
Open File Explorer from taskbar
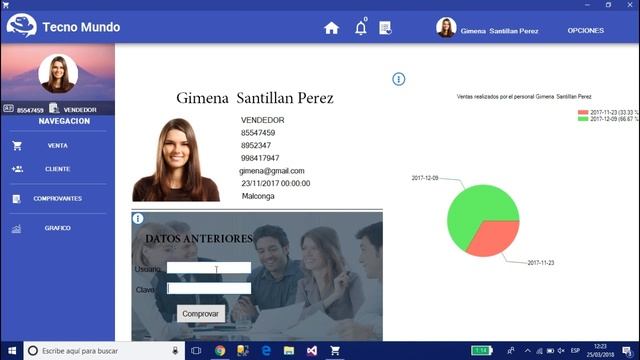pyautogui.click(x=289, y=351)
